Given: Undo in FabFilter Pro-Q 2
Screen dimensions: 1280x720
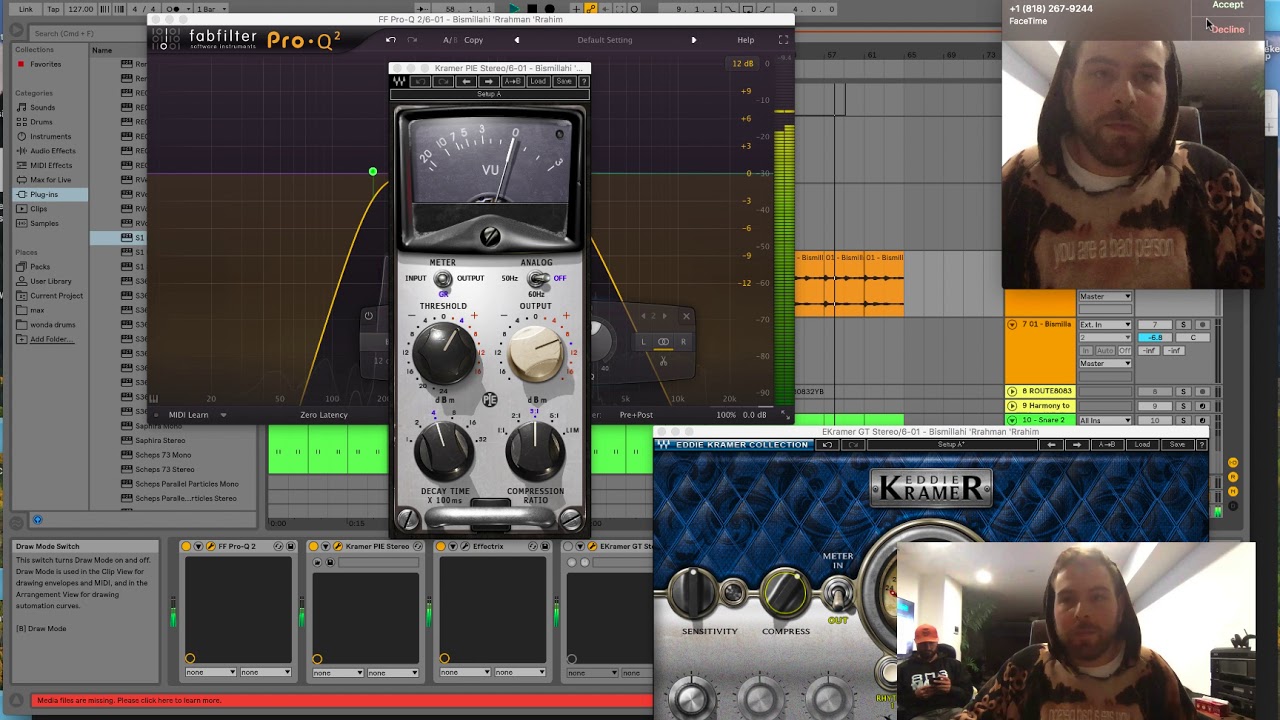Looking at the screenshot, I should (391, 40).
